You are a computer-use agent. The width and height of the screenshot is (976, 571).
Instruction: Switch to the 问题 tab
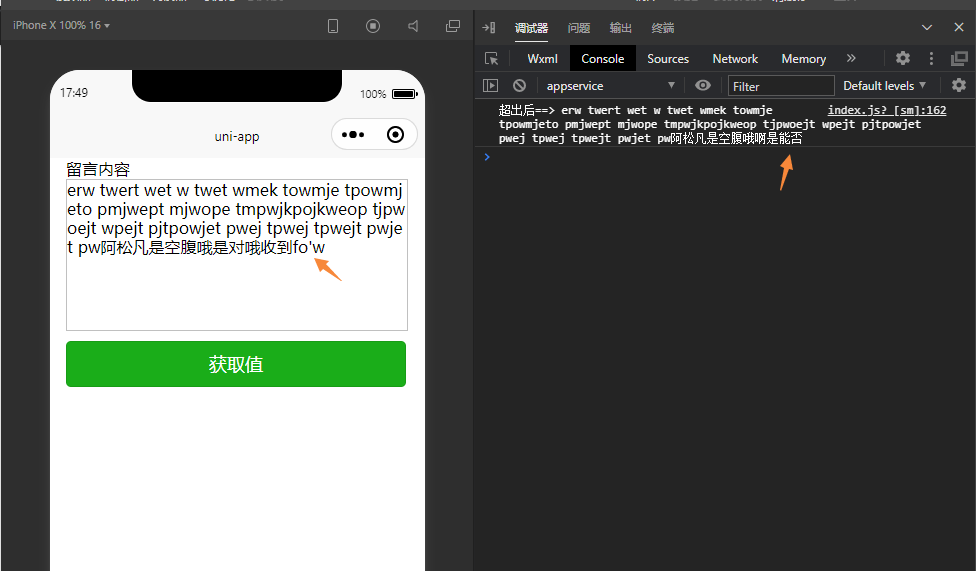[578, 28]
